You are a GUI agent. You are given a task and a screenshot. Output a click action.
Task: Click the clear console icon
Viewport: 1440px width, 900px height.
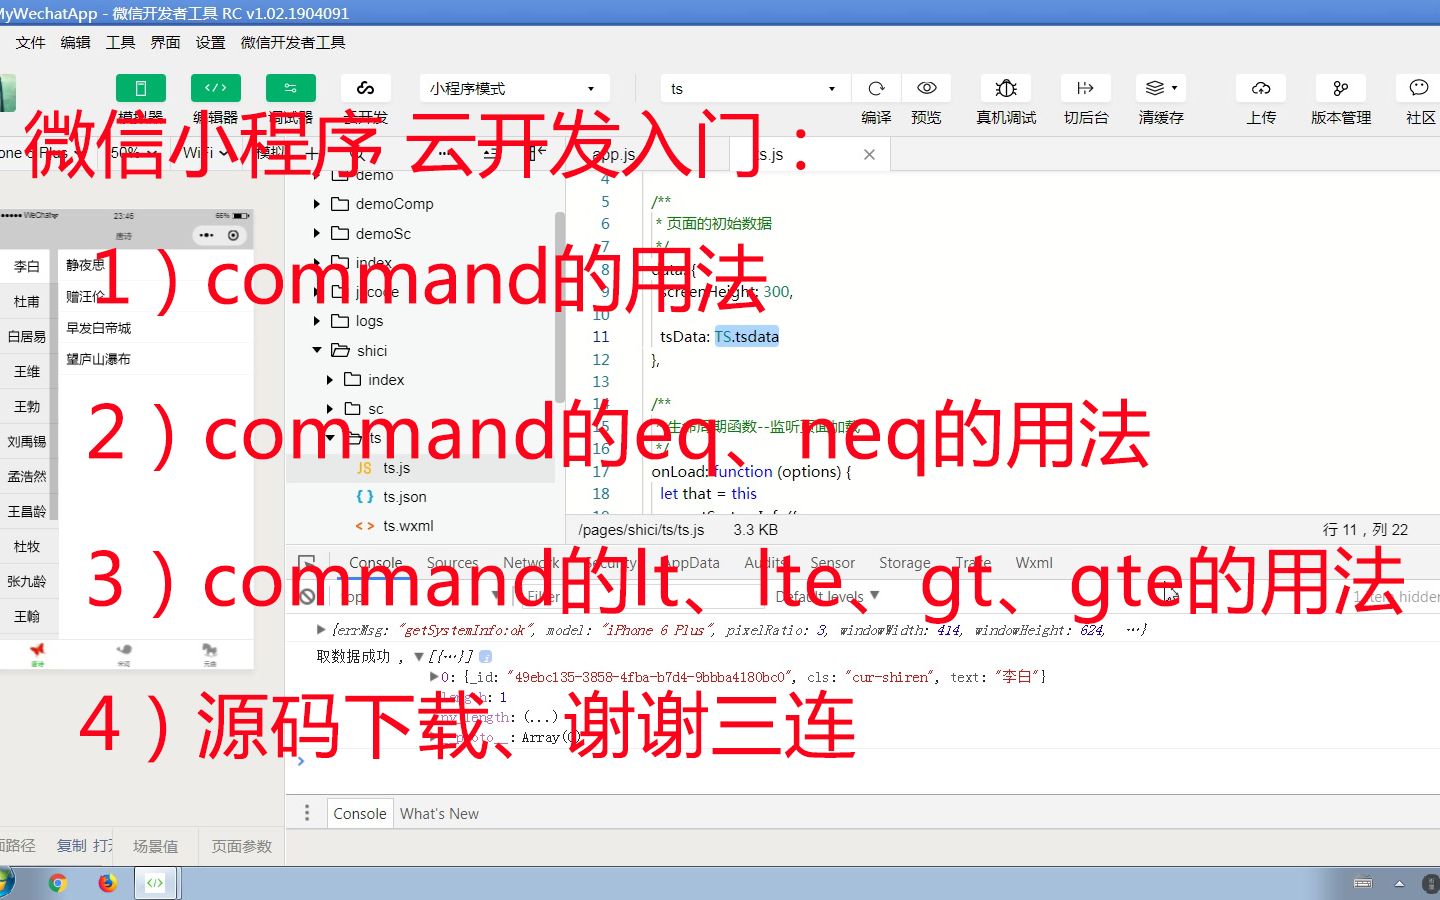pos(308,596)
